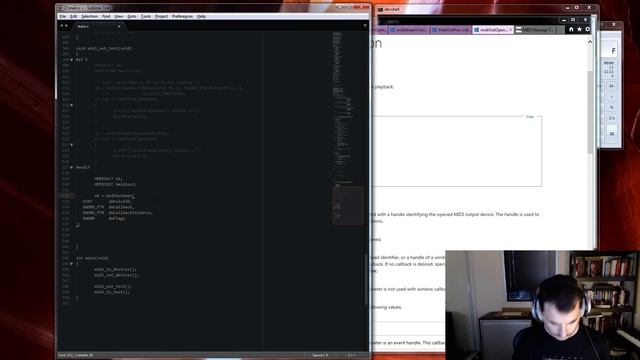Click the C++ syntax selector in status bar
The image size is (640, 360).
(x=351, y=355)
